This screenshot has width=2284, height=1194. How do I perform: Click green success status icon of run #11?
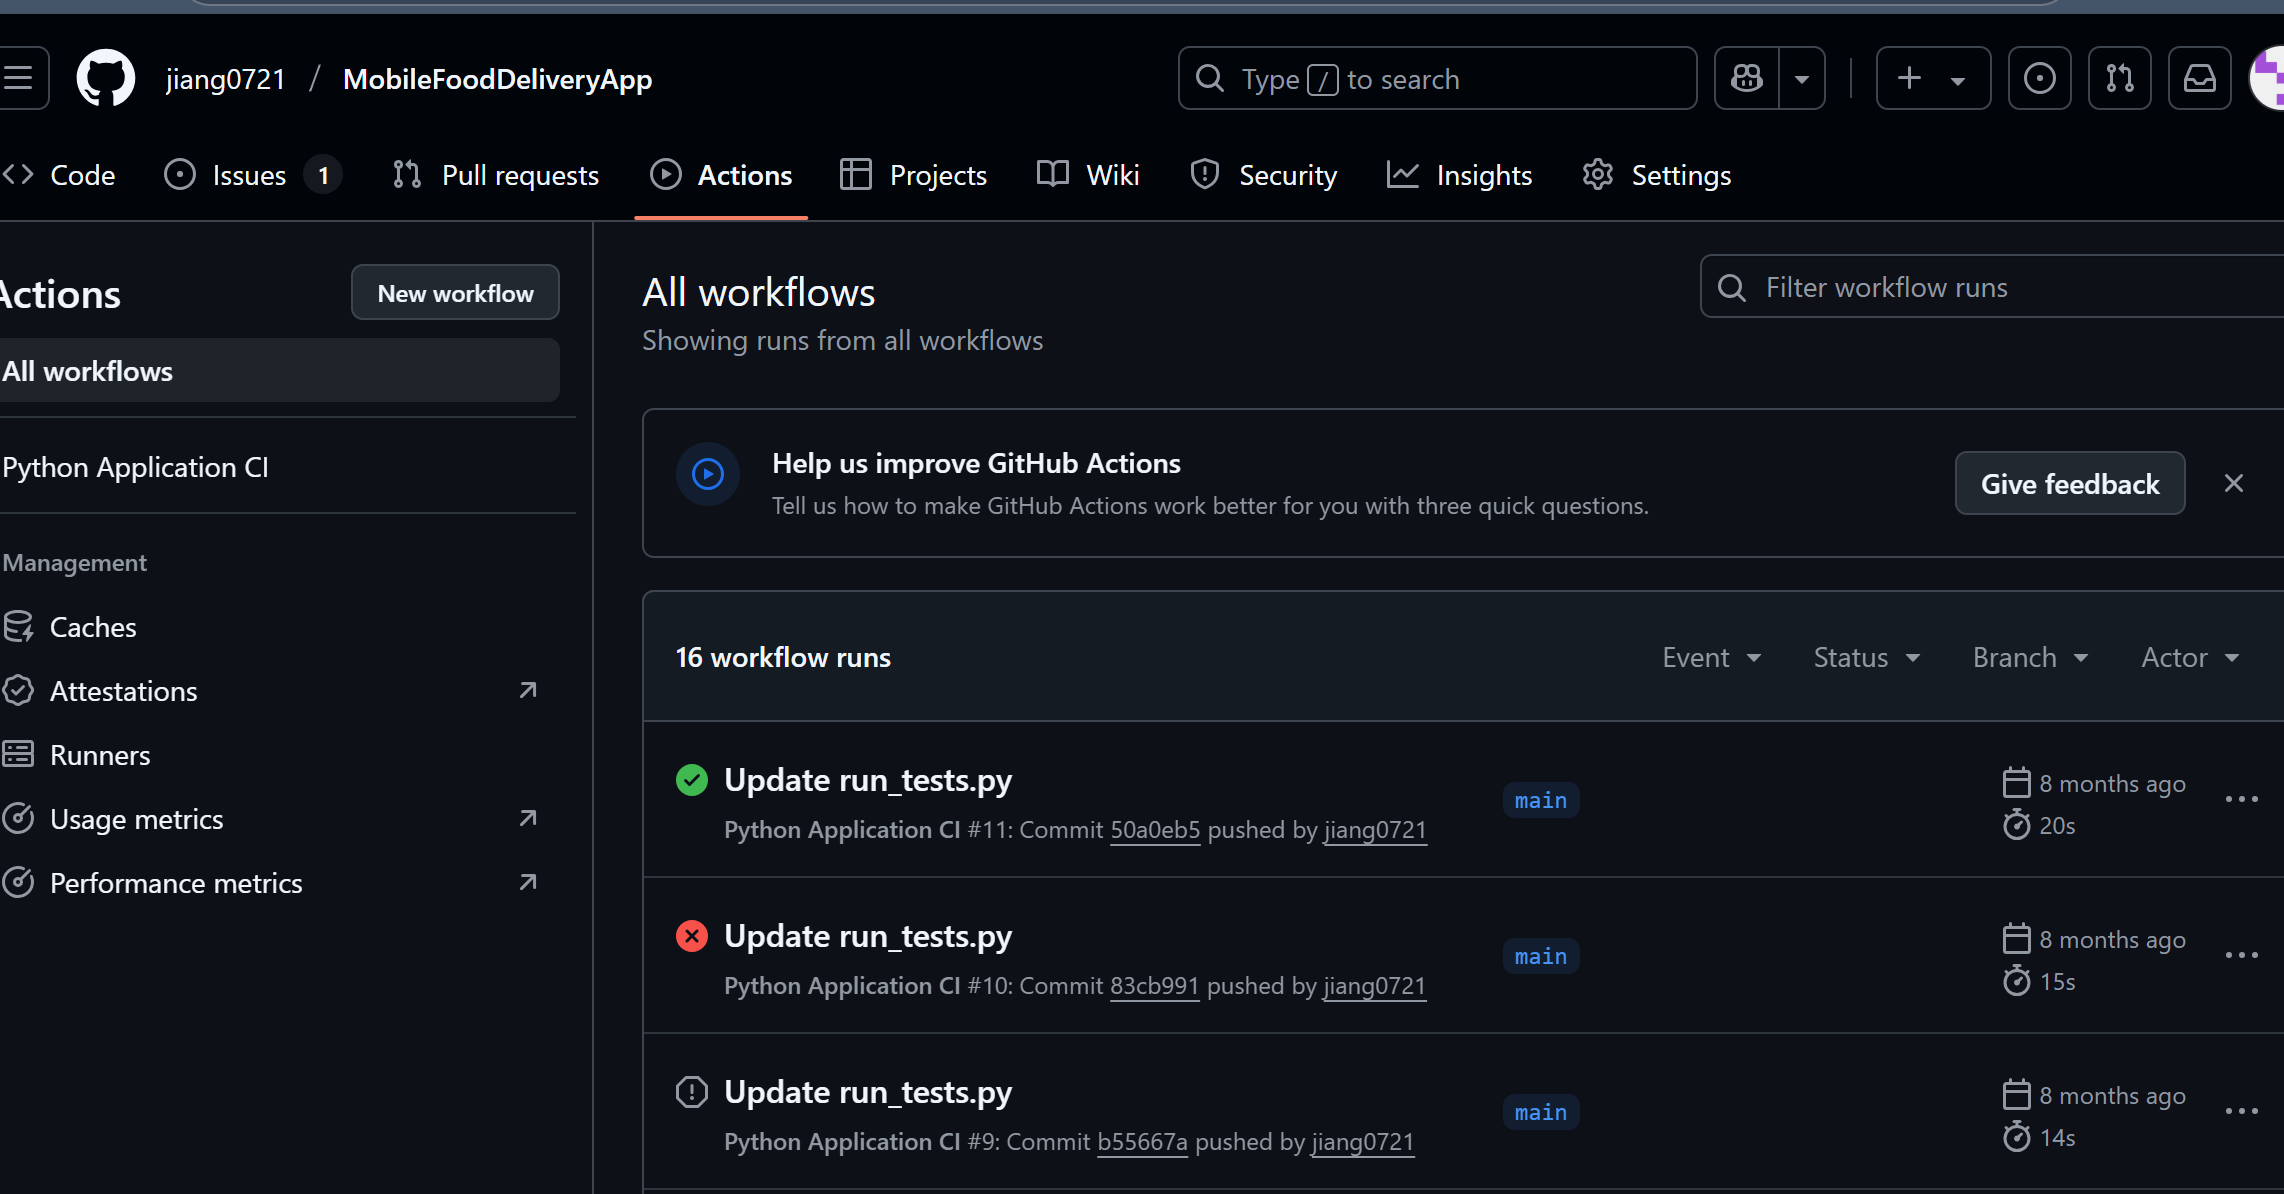point(692,780)
